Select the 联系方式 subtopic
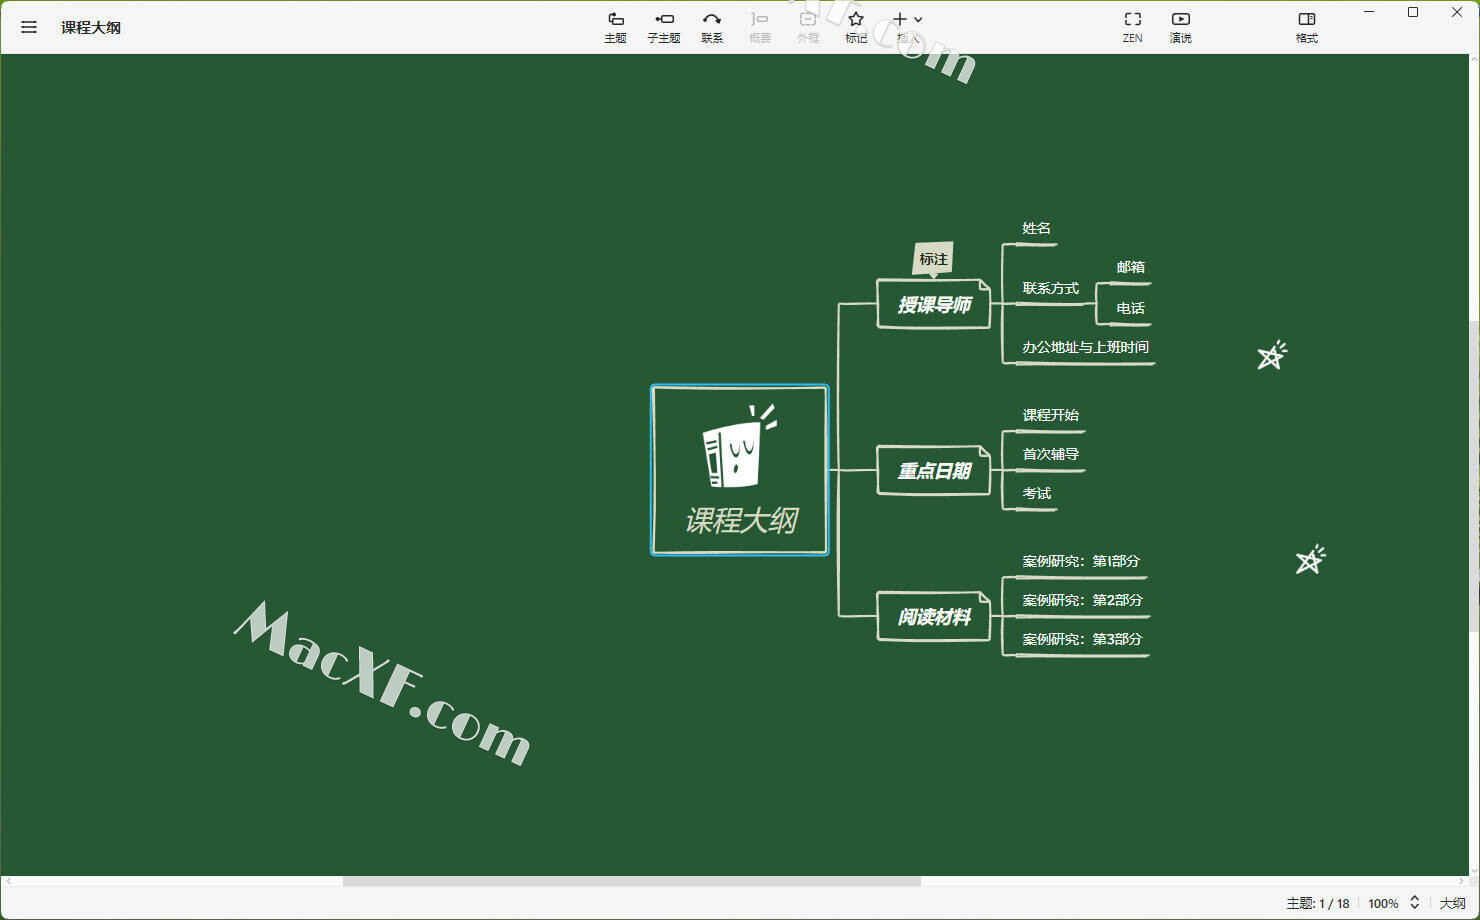The height and width of the screenshot is (920, 1480). tap(1051, 289)
